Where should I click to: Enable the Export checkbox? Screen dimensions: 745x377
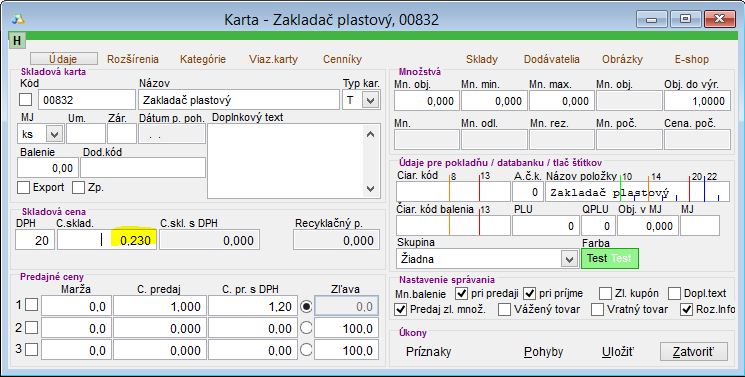(23, 187)
